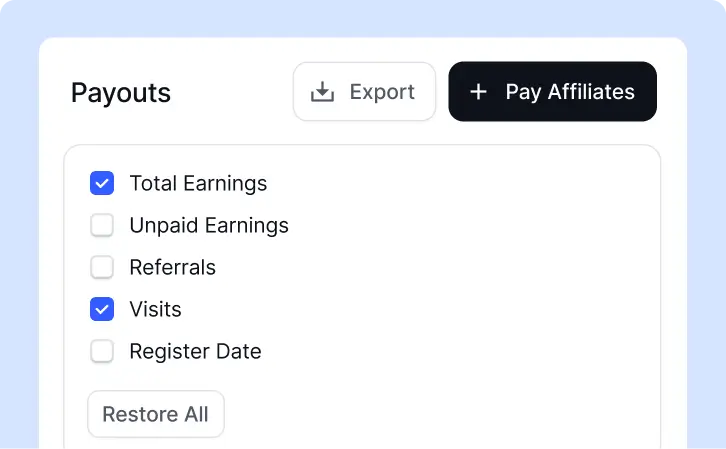Click the plus icon in Pay Affiliates
Screen dimensions: 726x449
point(478,92)
